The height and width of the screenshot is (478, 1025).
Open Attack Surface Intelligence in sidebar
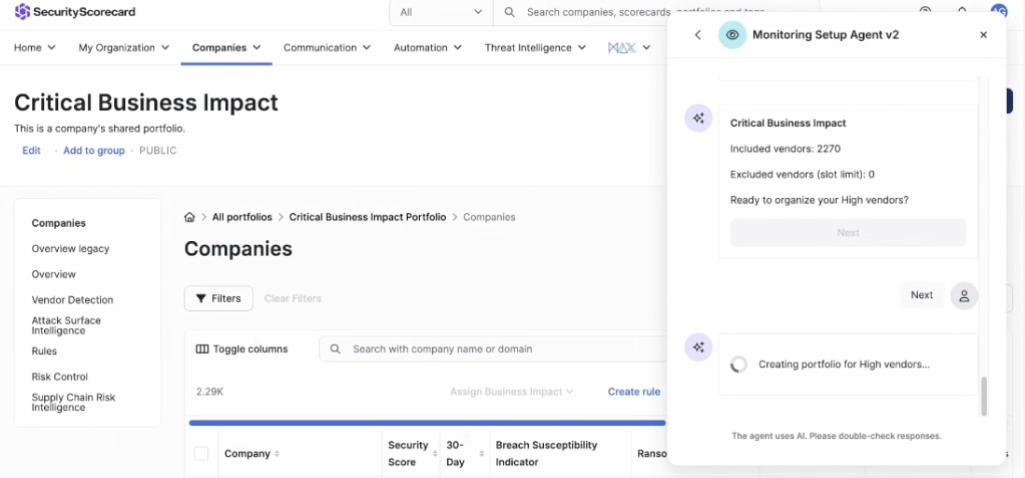click(66, 326)
